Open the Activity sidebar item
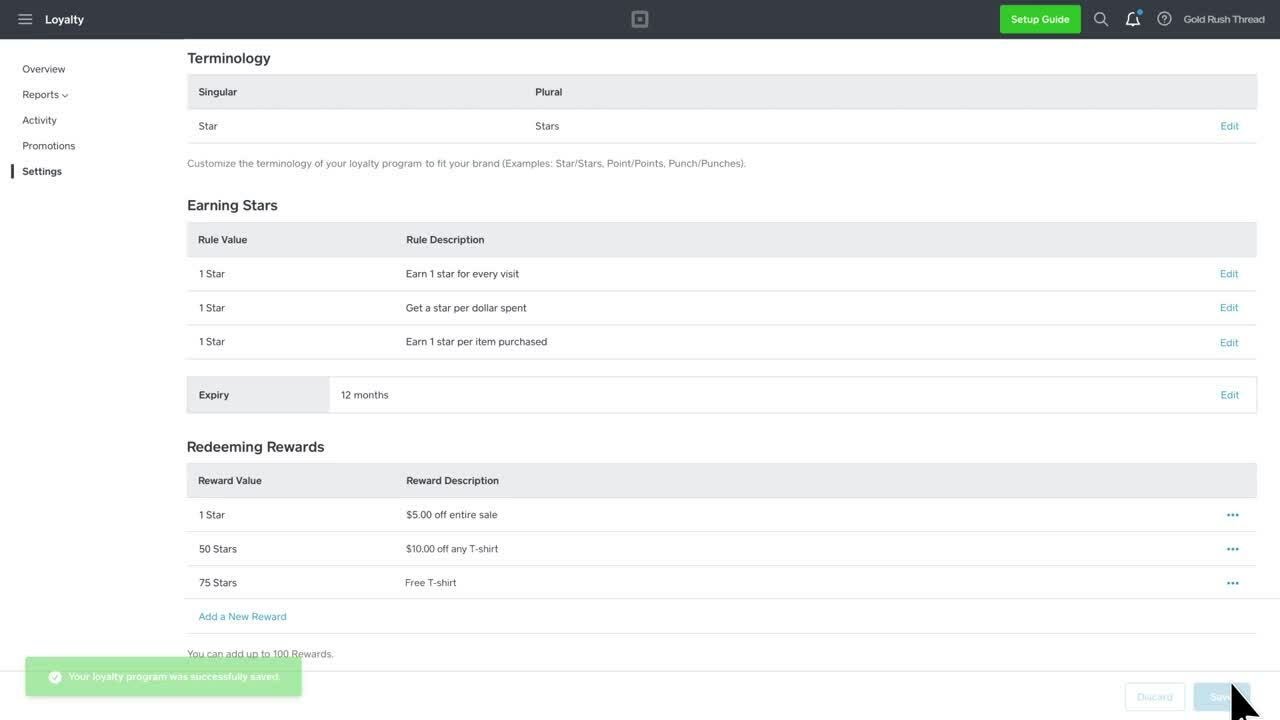The image size is (1280, 720). click(x=40, y=120)
